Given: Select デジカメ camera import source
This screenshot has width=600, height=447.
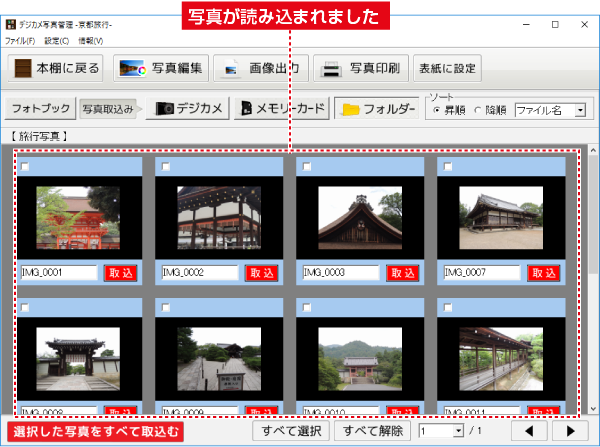Looking at the screenshot, I should (190, 108).
